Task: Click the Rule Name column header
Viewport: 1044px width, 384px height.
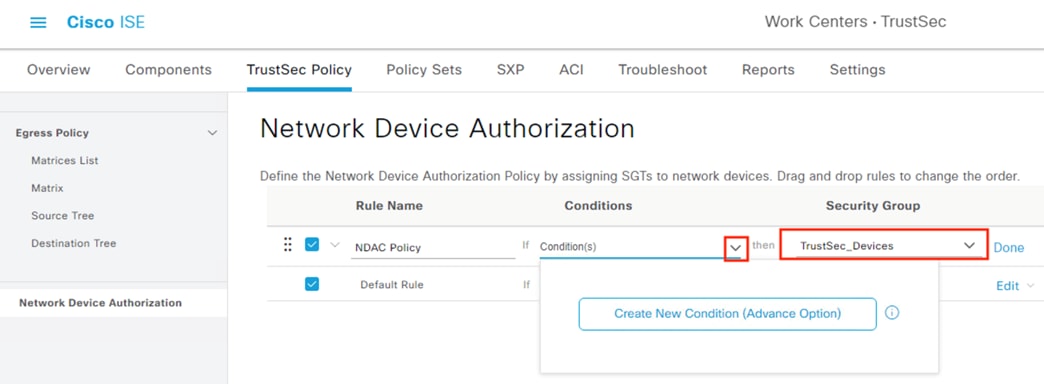Action: pos(390,206)
